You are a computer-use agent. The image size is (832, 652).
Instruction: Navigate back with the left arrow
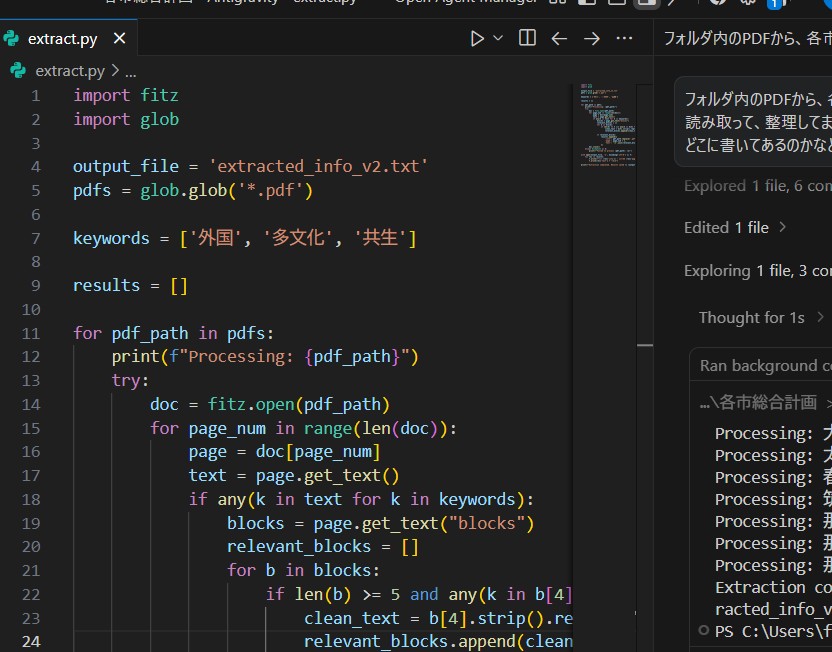pos(559,39)
